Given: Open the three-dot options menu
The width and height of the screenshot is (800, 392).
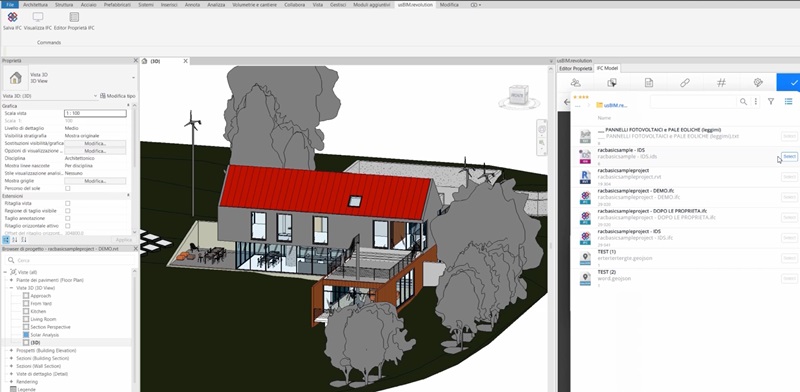Looking at the screenshot, I should coord(756,102).
